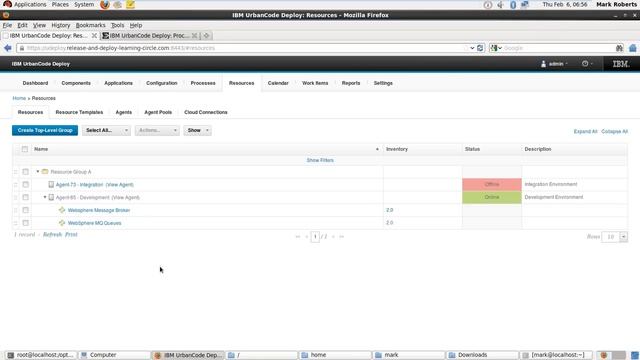
Task: Click the Agent-85 agent icon
Action: click(x=51, y=198)
